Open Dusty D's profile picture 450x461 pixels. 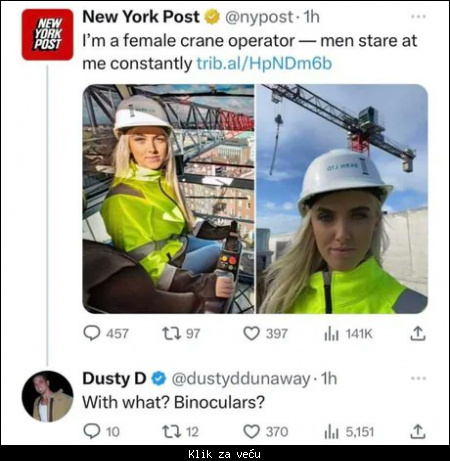pyautogui.click(x=47, y=396)
